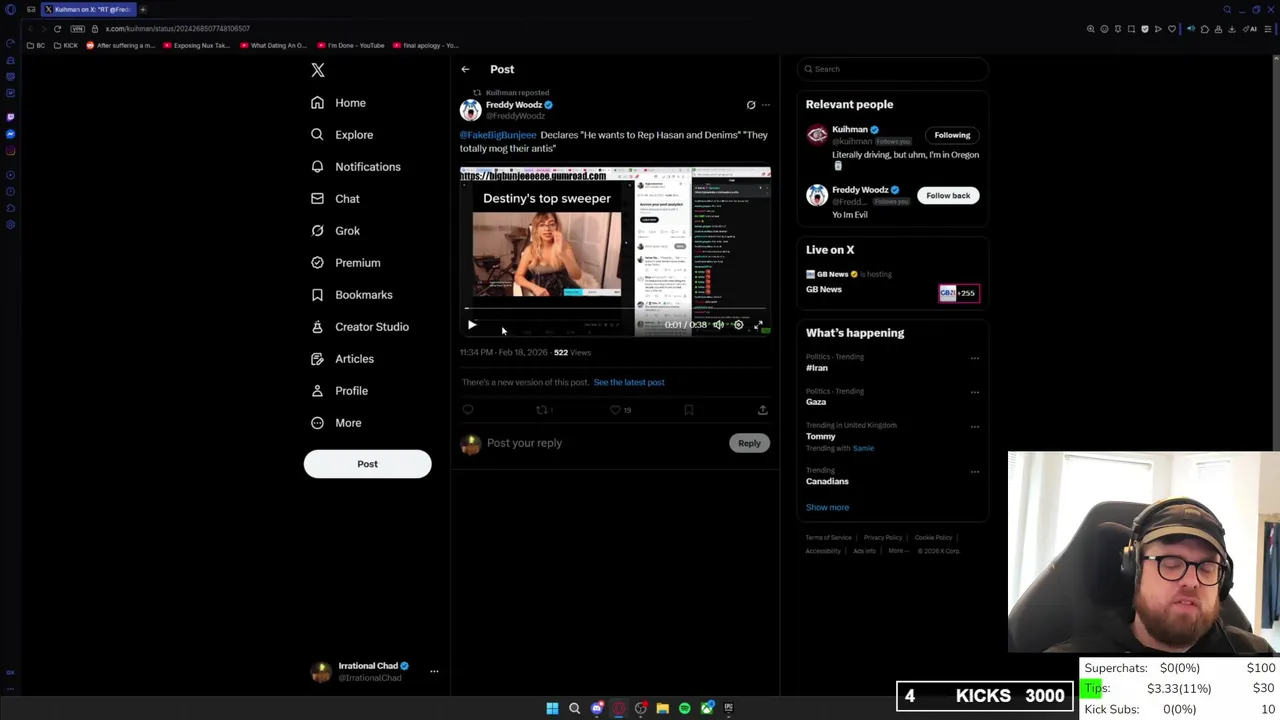Toggle the browser ad-block shield icon
Screen dimensions: 1280x720
tap(1145, 29)
